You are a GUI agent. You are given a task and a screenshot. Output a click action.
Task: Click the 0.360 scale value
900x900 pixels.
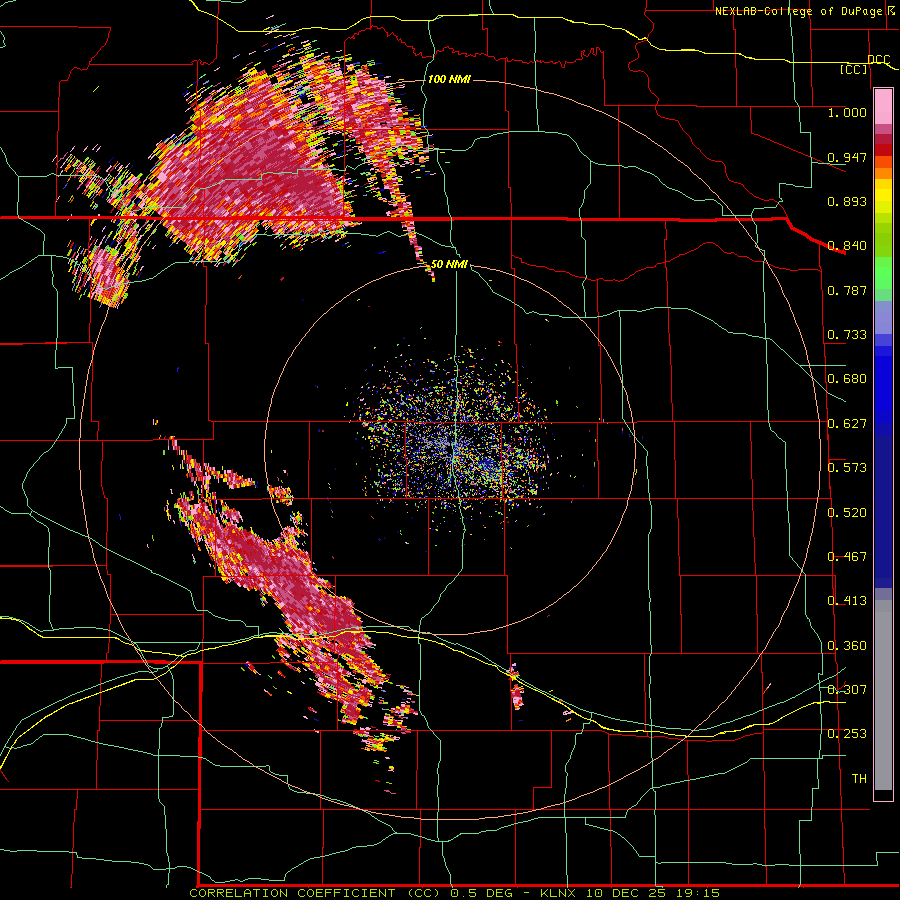pyautogui.click(x=847, y=645)
